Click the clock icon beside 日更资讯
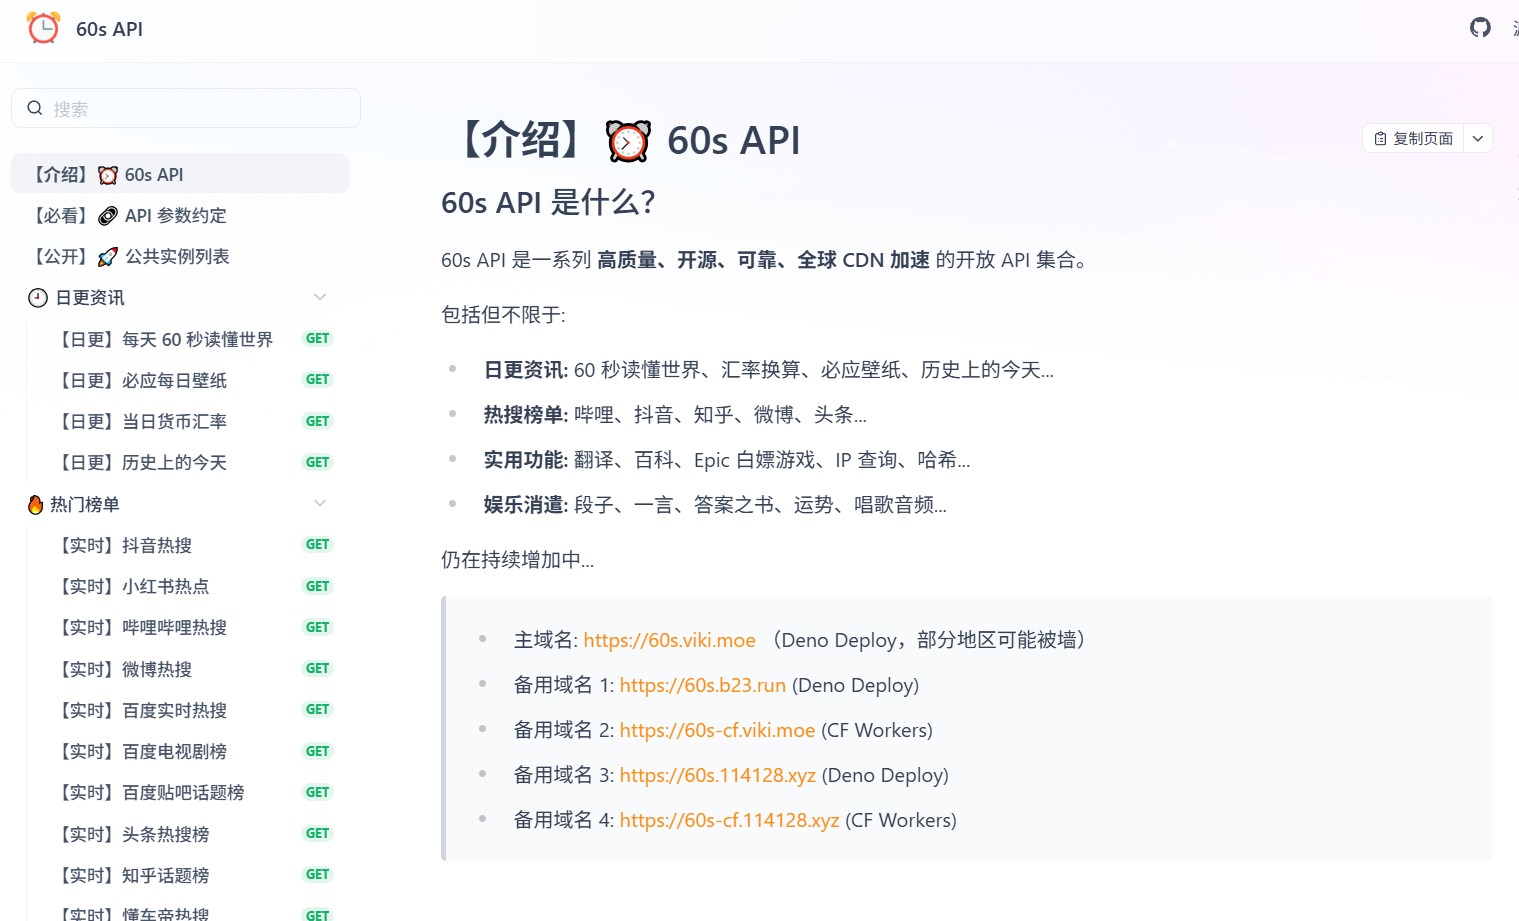 pyautogui.click(x=38, y=297)
